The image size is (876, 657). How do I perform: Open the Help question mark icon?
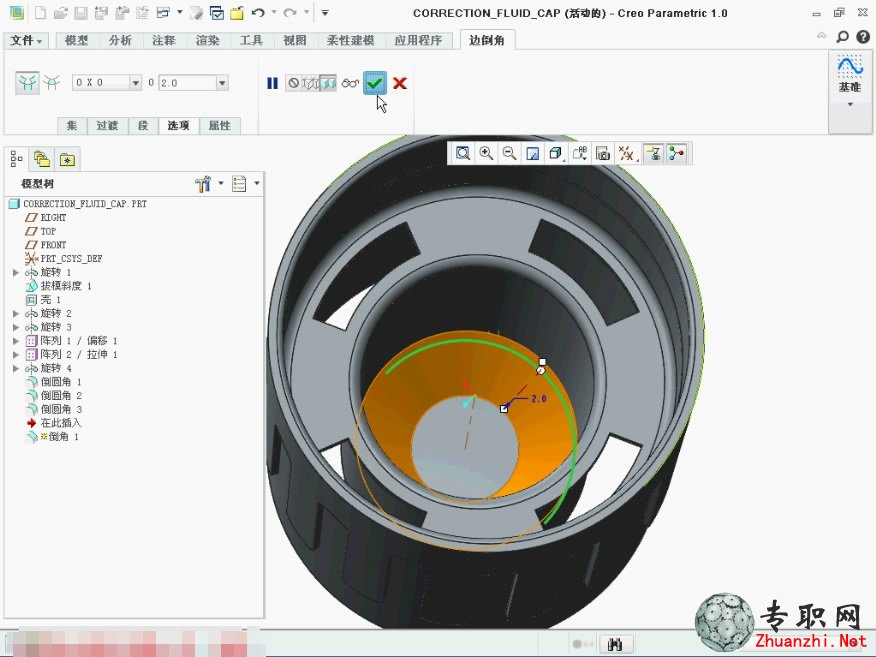tap(863, 37)
